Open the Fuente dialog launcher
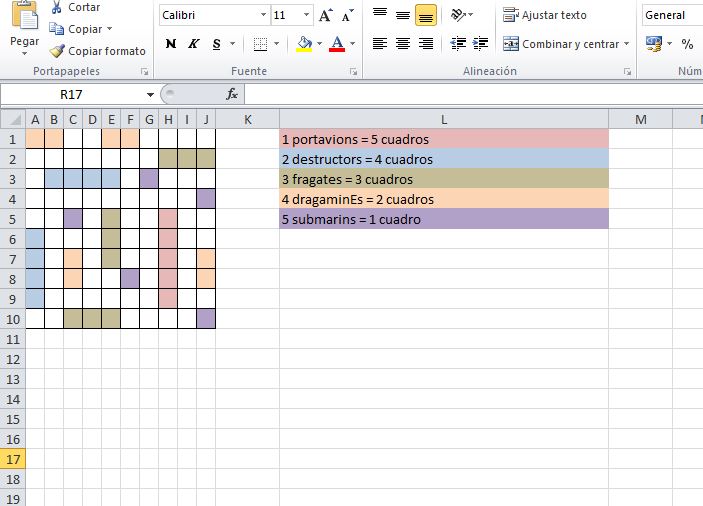 tap(353, 72)
